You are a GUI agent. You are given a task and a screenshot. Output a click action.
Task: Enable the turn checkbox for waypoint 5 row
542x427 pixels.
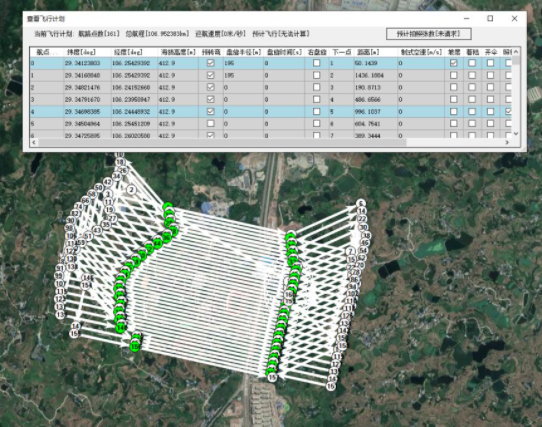coord(210,123)
